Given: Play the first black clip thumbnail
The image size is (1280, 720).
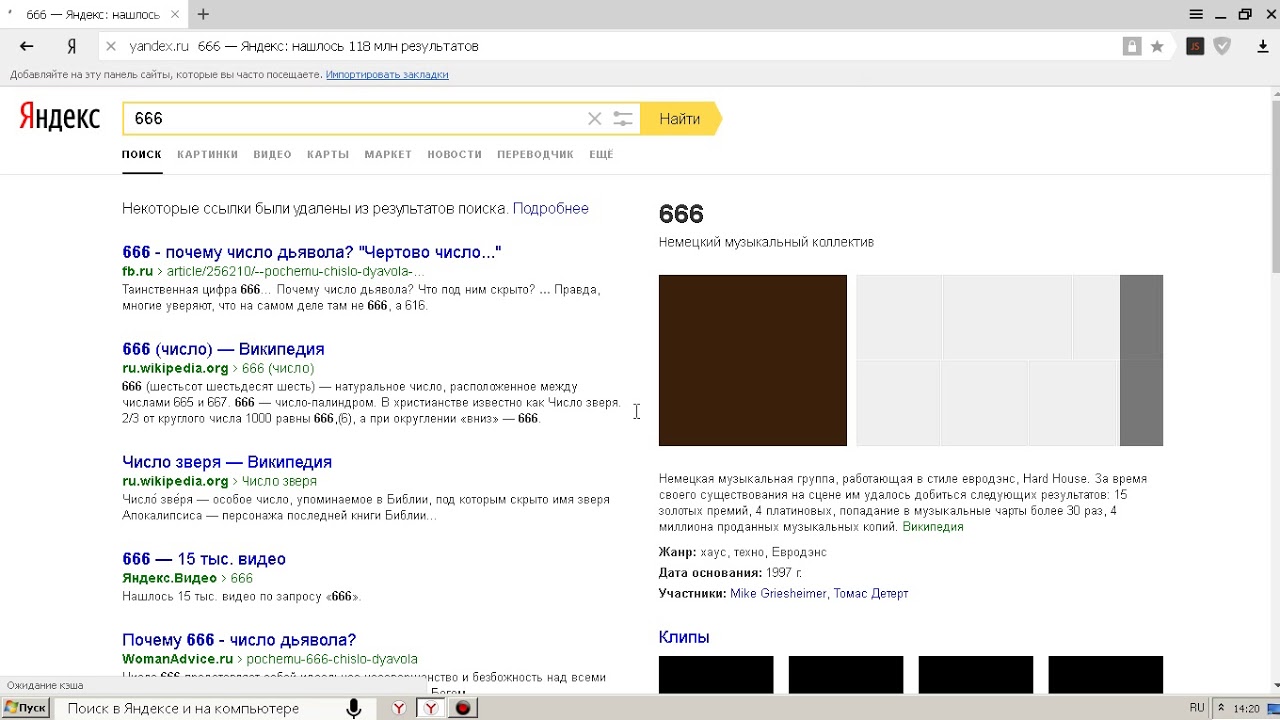Looking at the screenshot, I should pos(716,674).
